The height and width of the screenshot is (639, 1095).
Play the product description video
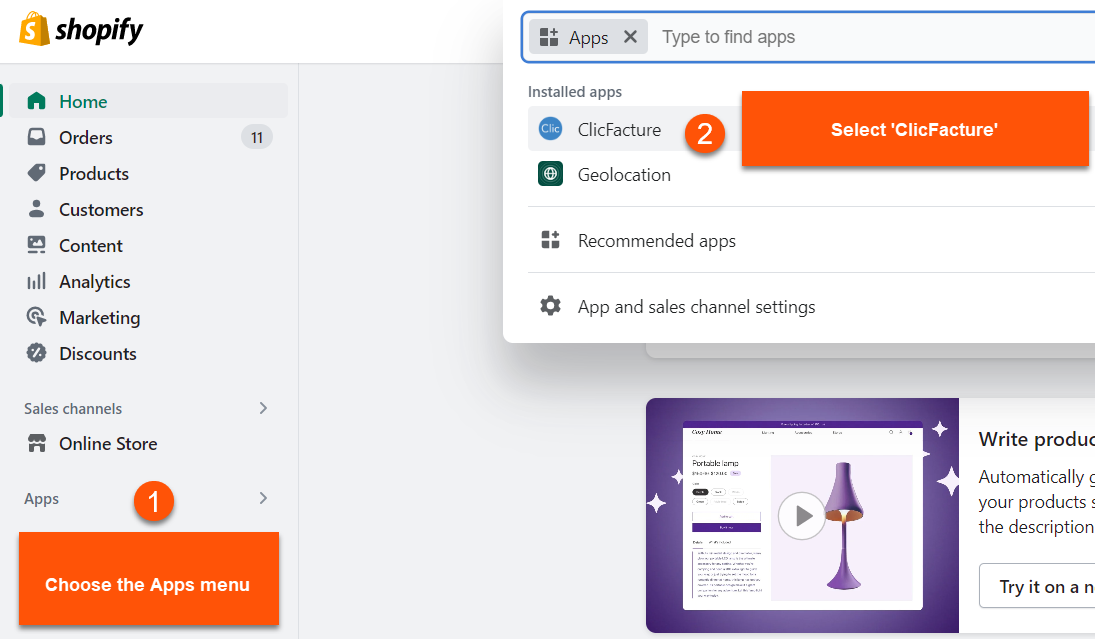(x=802, y=516)
